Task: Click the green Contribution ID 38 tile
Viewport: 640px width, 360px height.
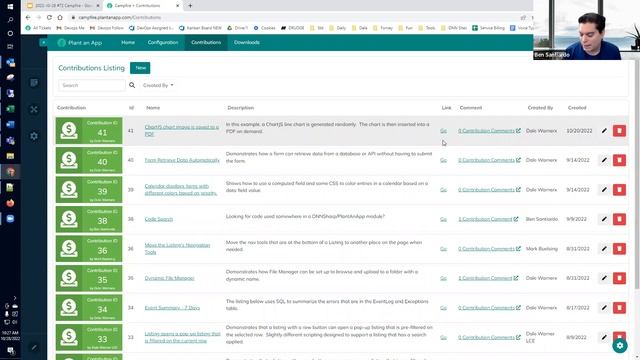Action: click(x=89, y=219)
